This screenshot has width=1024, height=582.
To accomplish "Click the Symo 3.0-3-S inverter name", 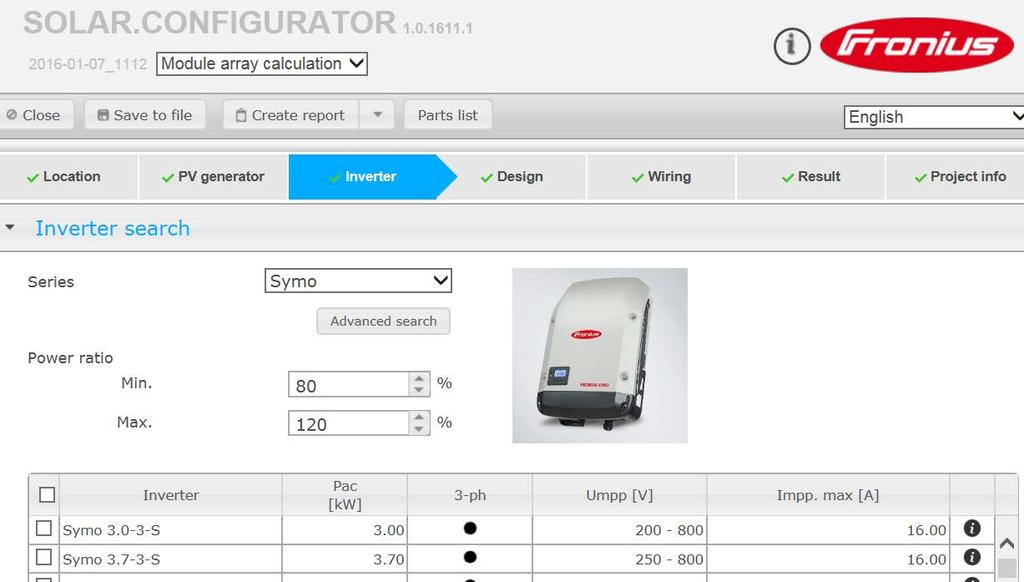I will 111,530.
